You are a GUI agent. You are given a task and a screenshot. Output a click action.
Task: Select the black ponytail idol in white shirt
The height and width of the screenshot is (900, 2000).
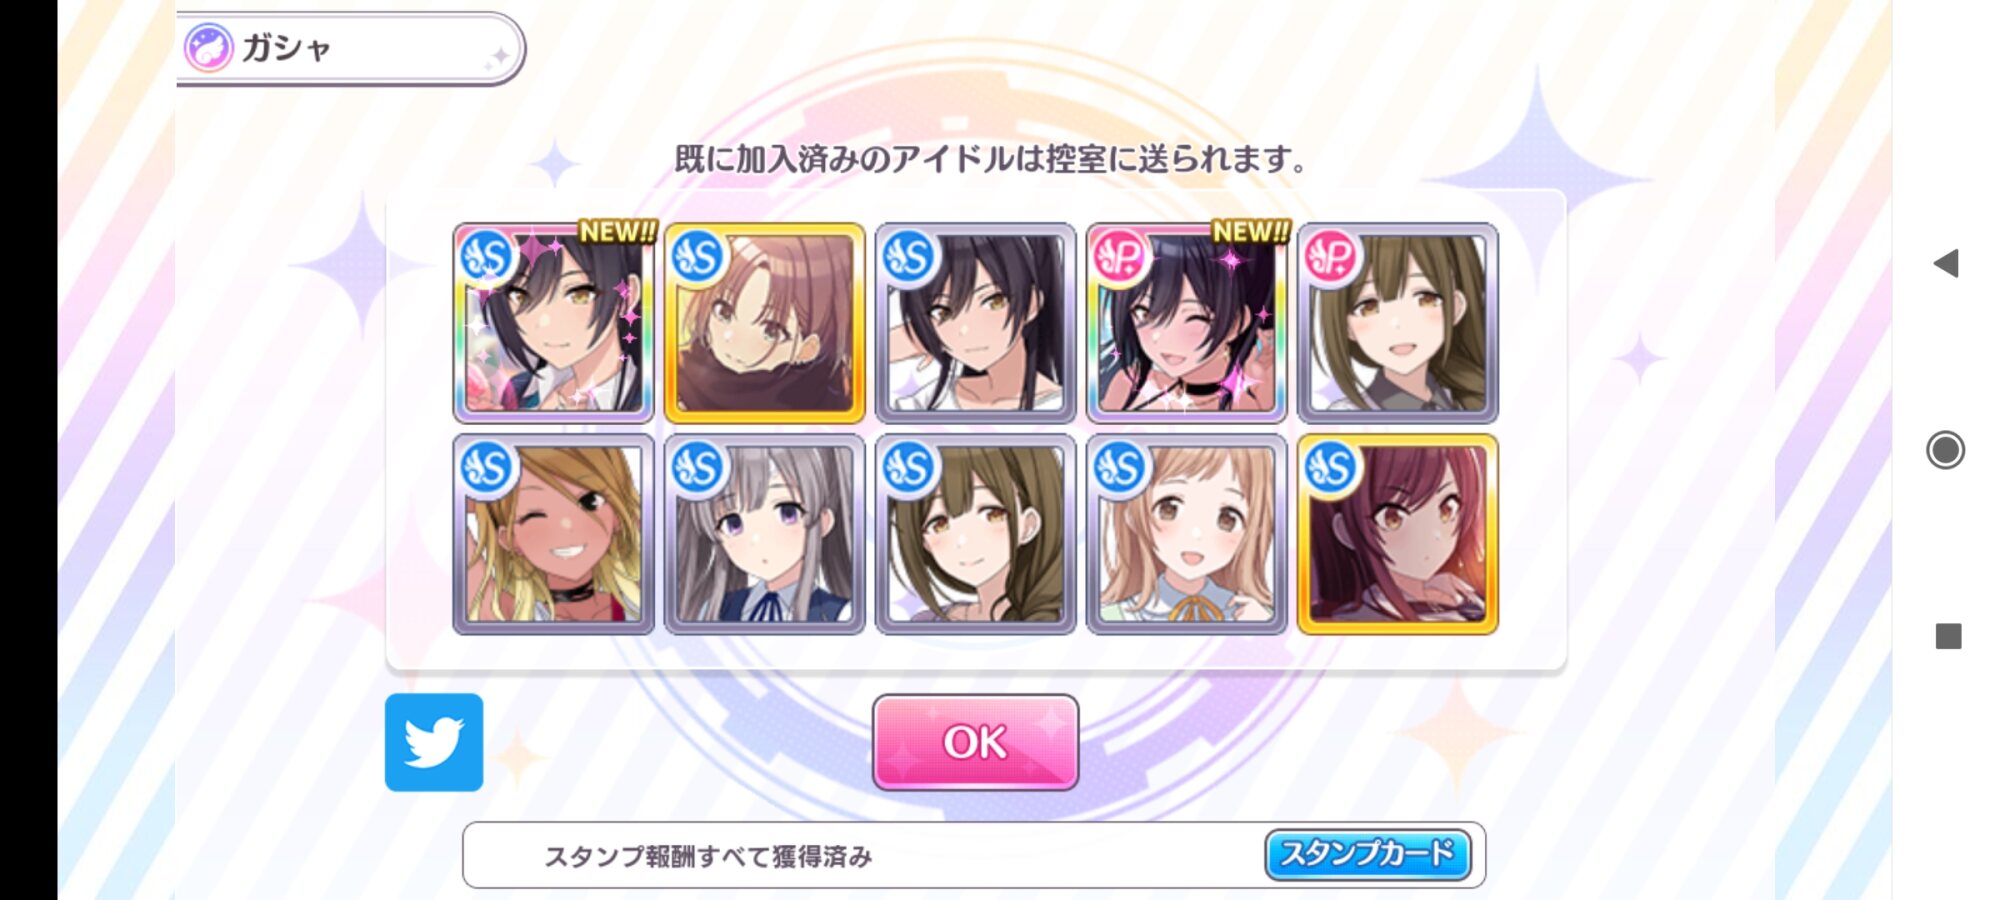point(976,323)
